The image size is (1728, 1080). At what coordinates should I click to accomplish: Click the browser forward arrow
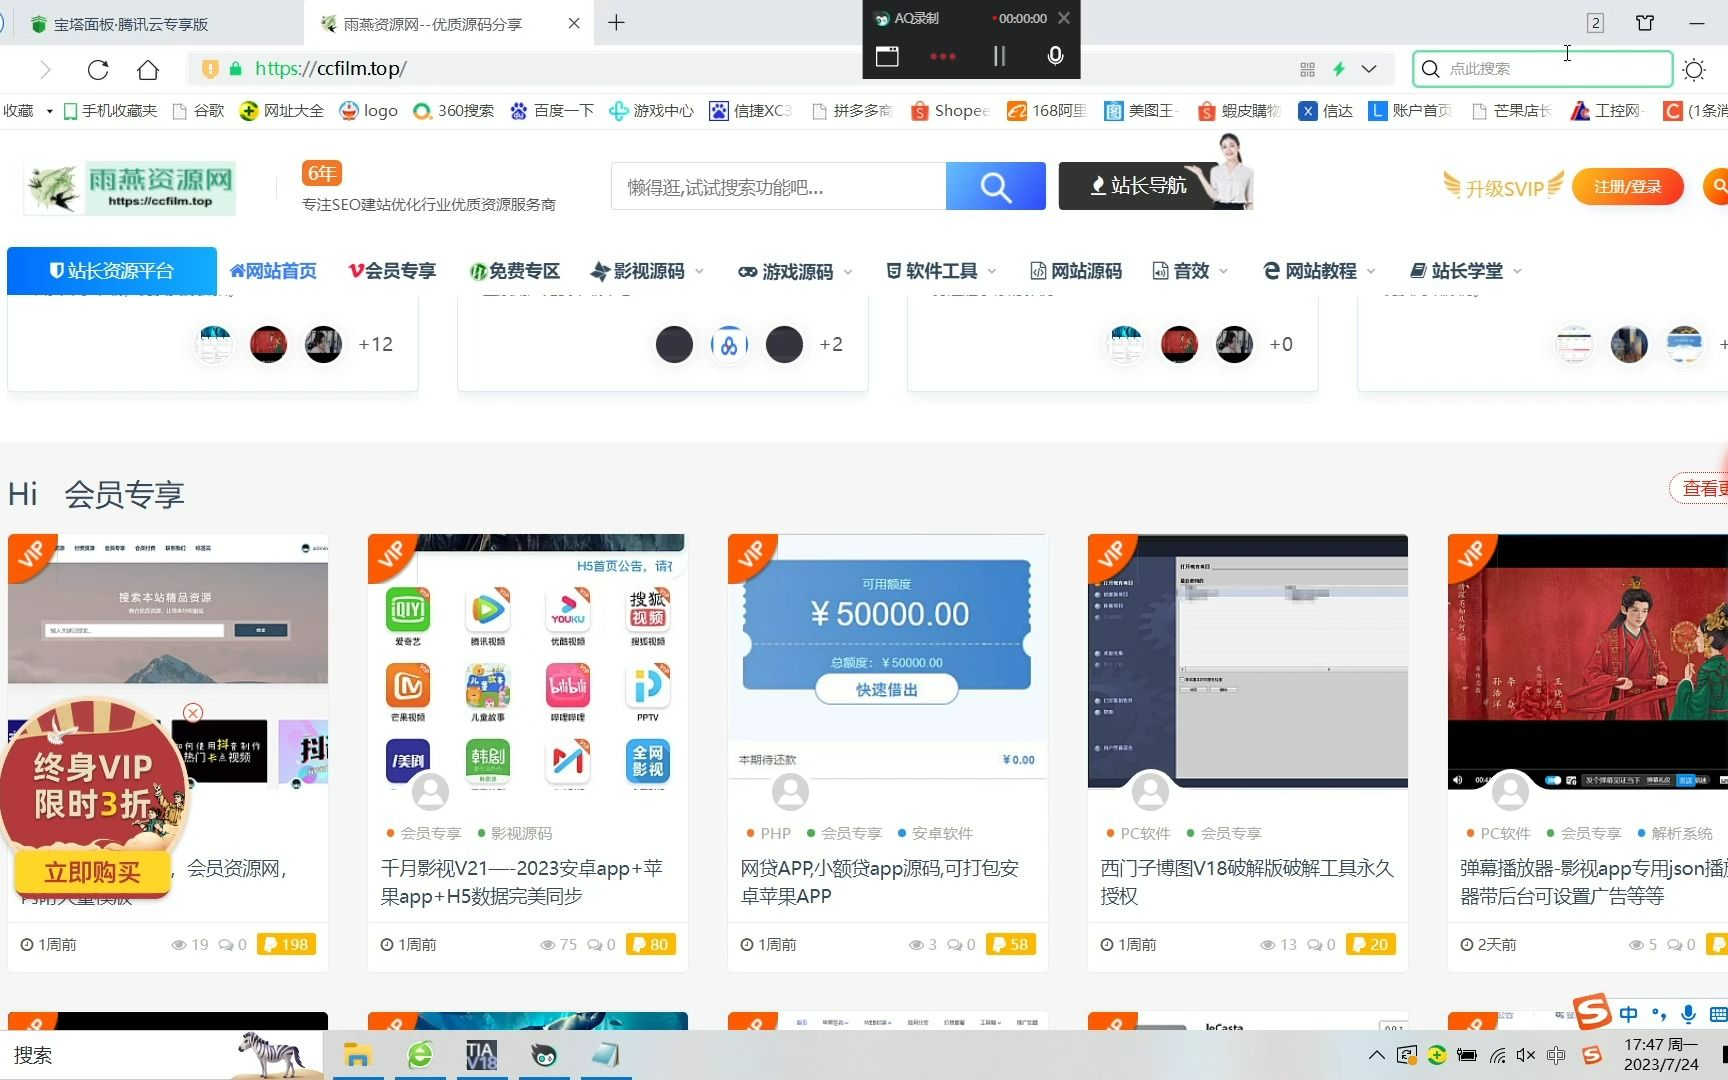tap(45, 69)
